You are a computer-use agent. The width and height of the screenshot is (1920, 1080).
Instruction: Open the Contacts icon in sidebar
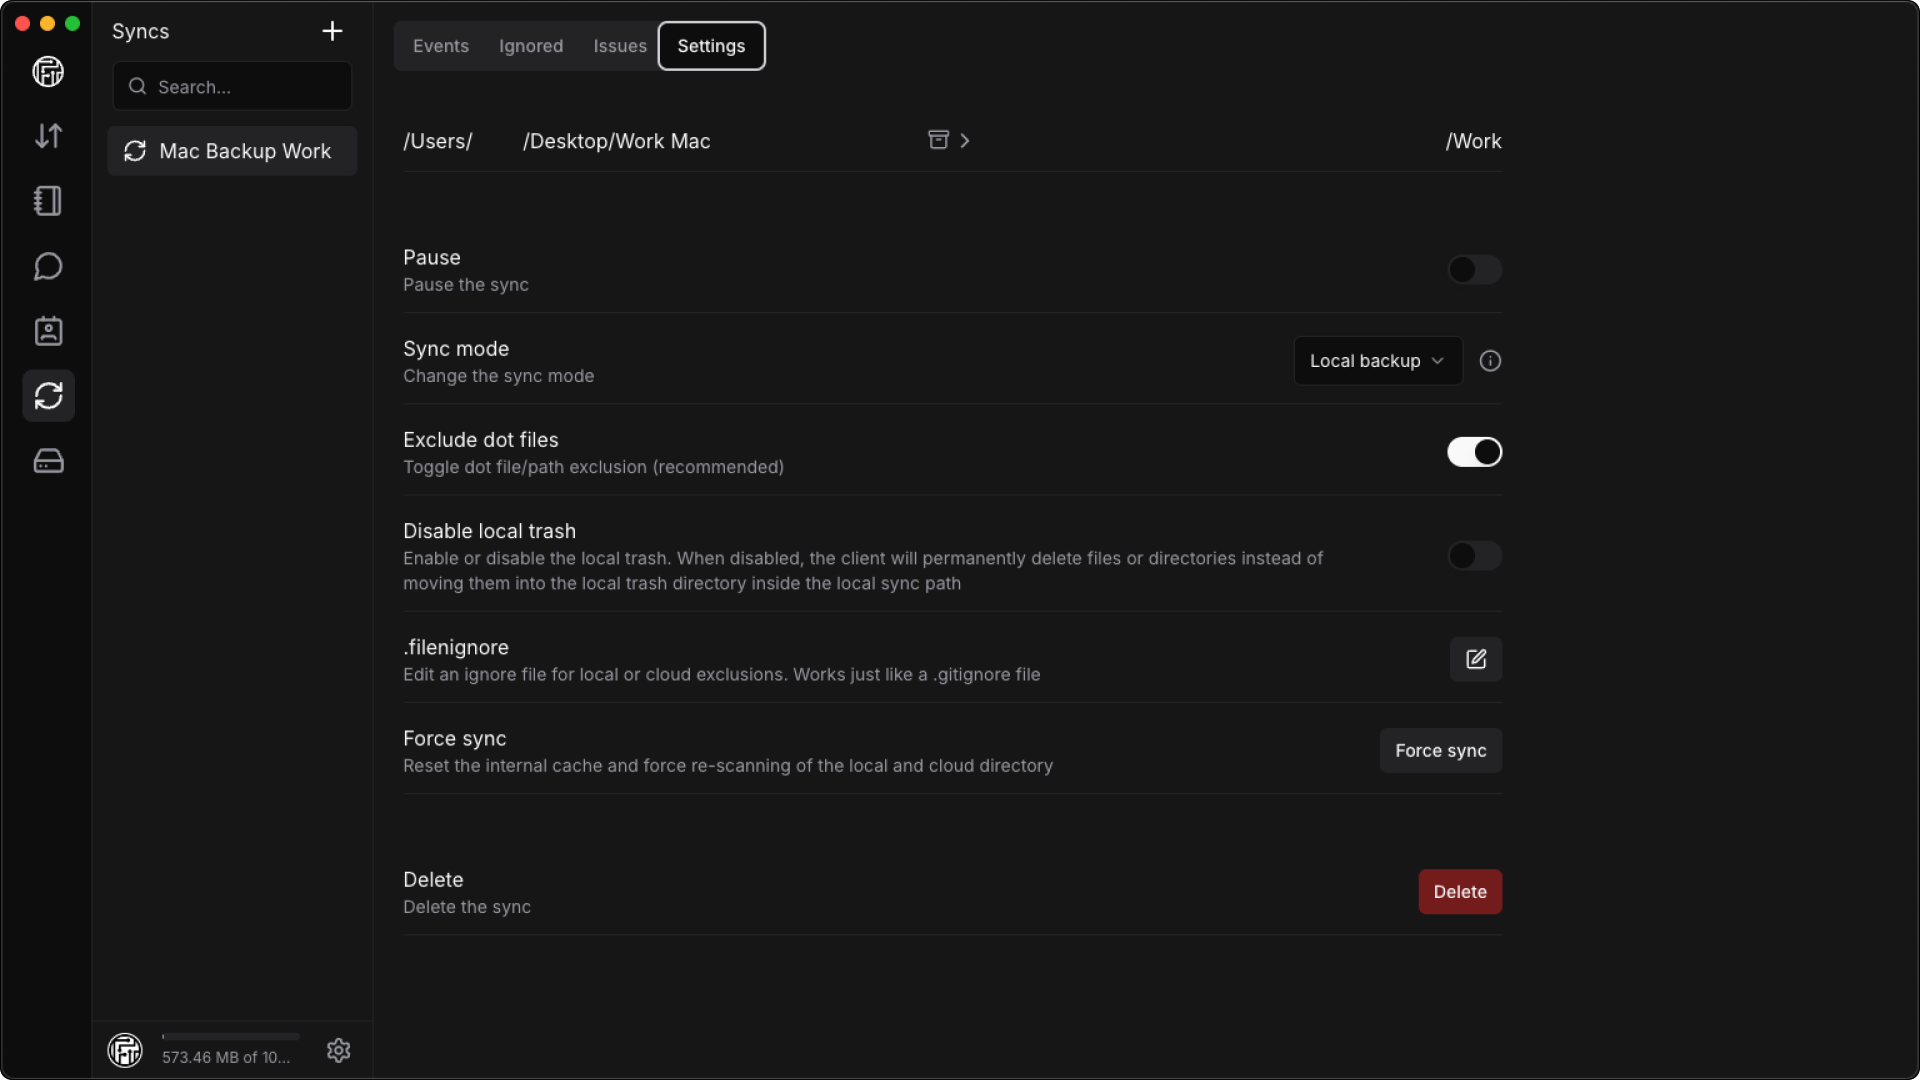[x=48, y=331]
